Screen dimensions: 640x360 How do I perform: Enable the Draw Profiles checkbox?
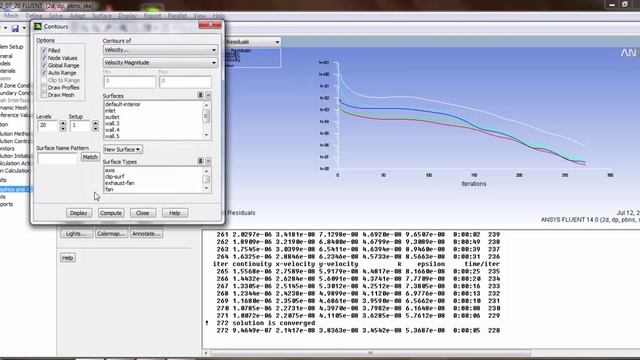tap(44, 88)
